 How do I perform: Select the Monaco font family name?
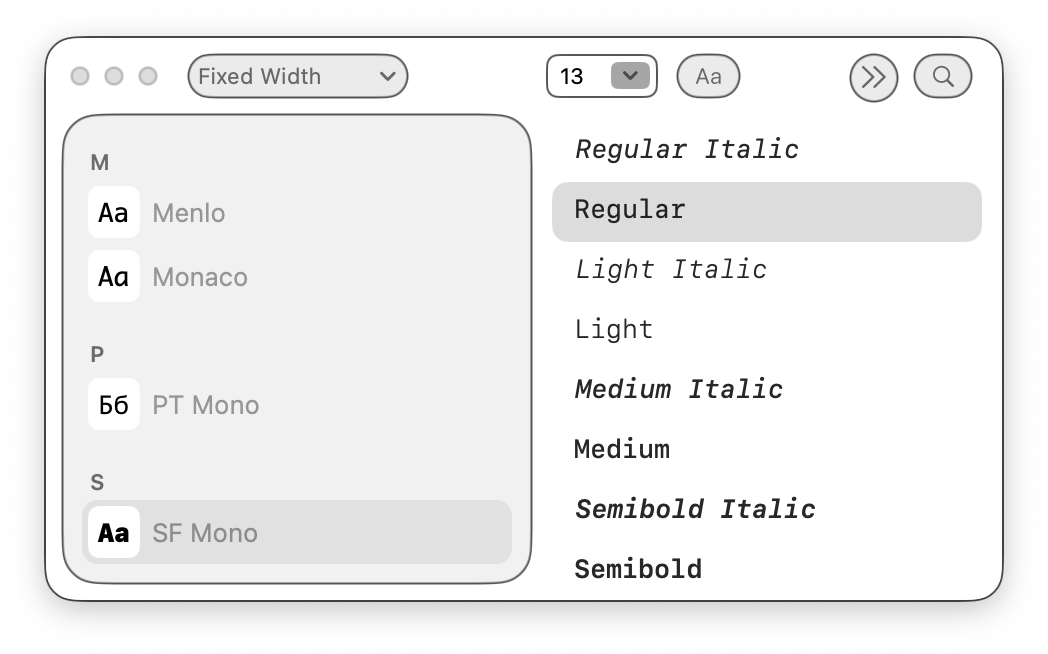click(x=200, y=277)
